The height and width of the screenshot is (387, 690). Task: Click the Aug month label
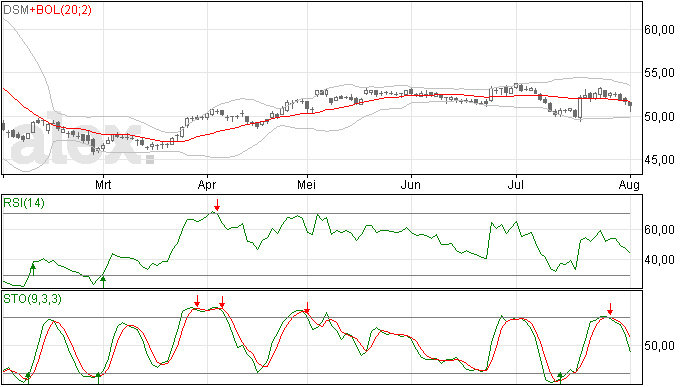pyautogui.click(x=629, y=185)
